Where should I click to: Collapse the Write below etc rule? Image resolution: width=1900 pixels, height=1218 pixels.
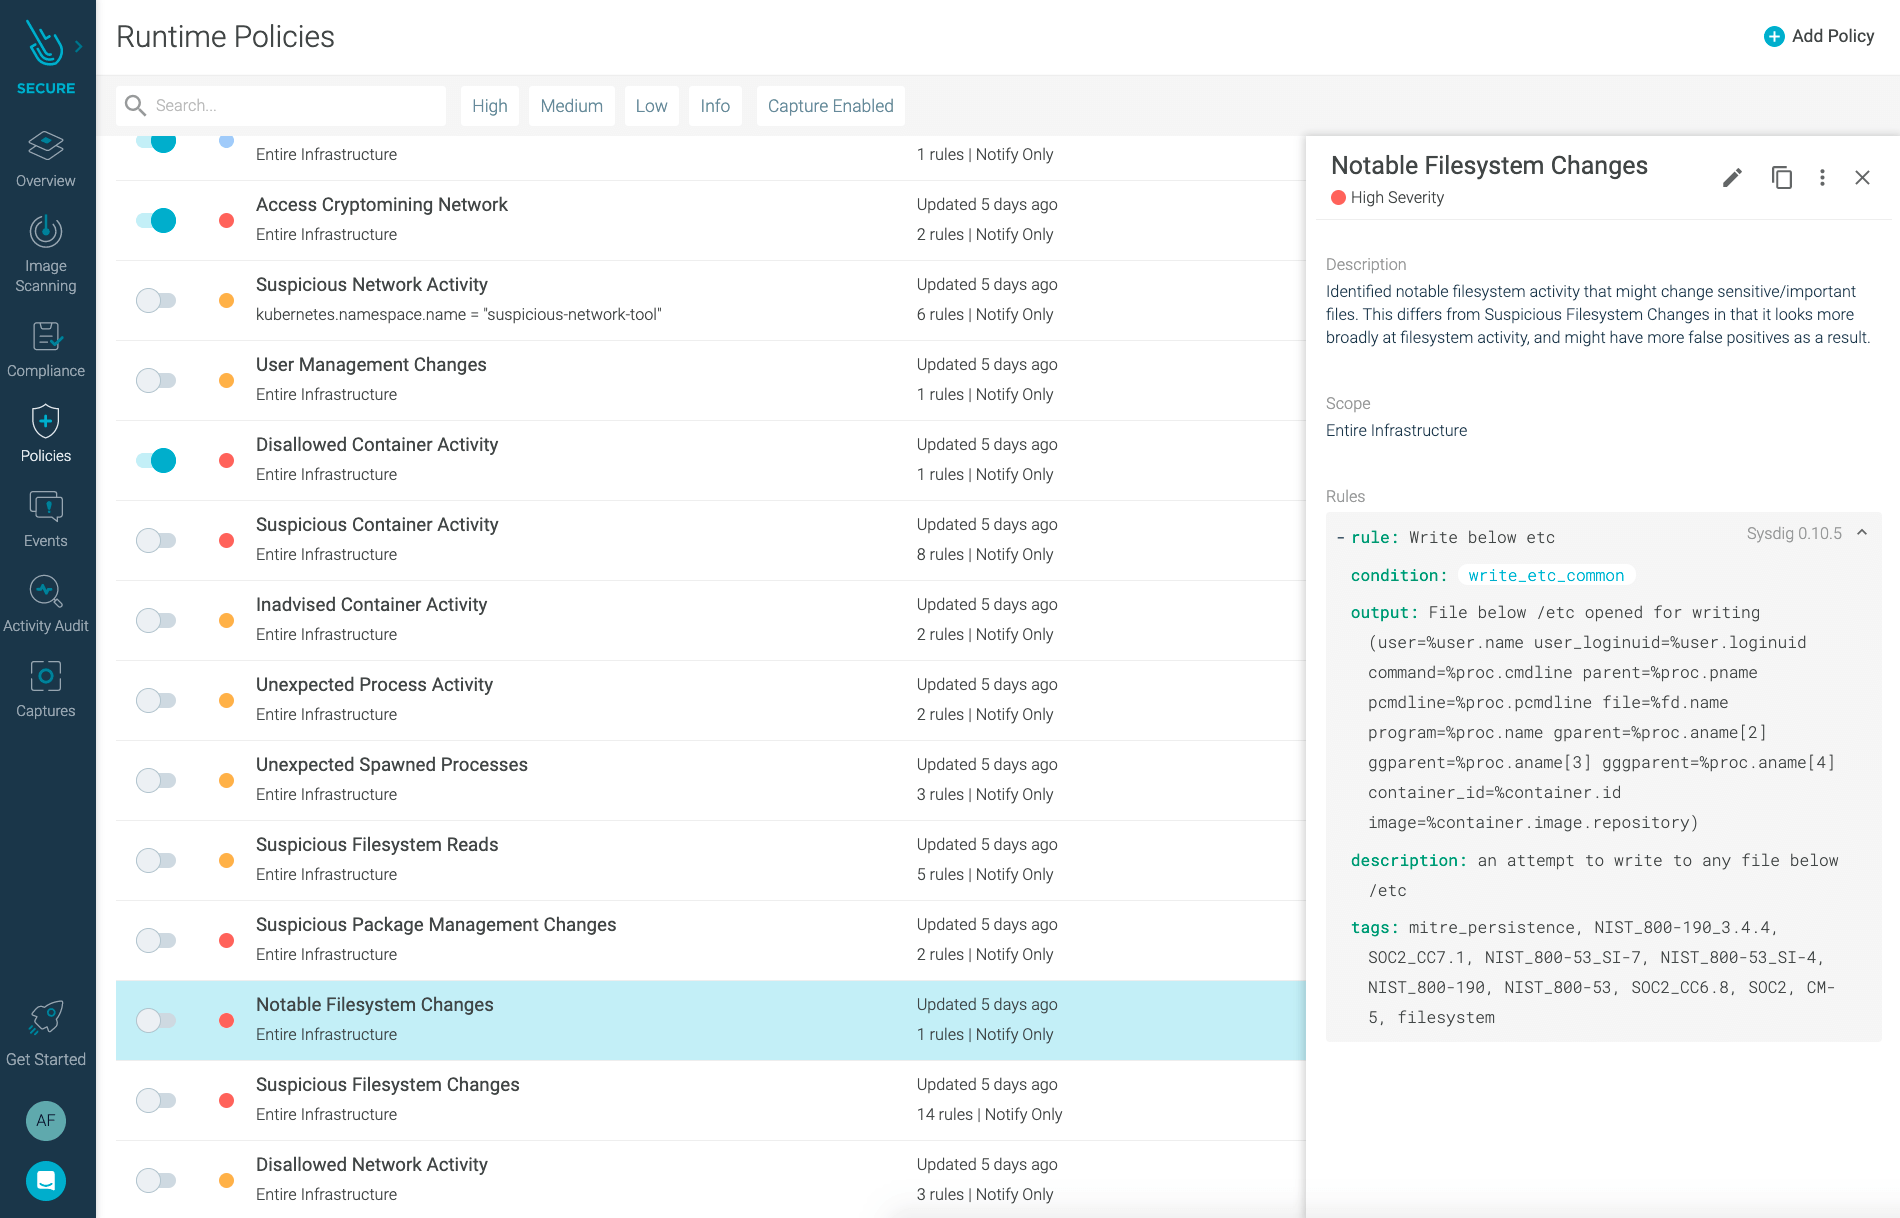point(1862,533)
